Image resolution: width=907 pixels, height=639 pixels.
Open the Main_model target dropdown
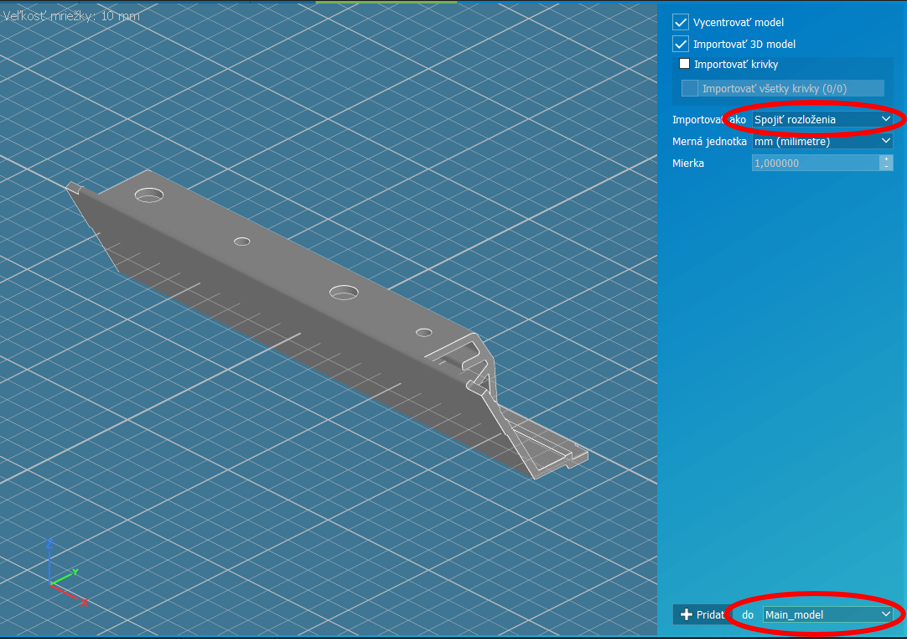(x=827, y=614)
